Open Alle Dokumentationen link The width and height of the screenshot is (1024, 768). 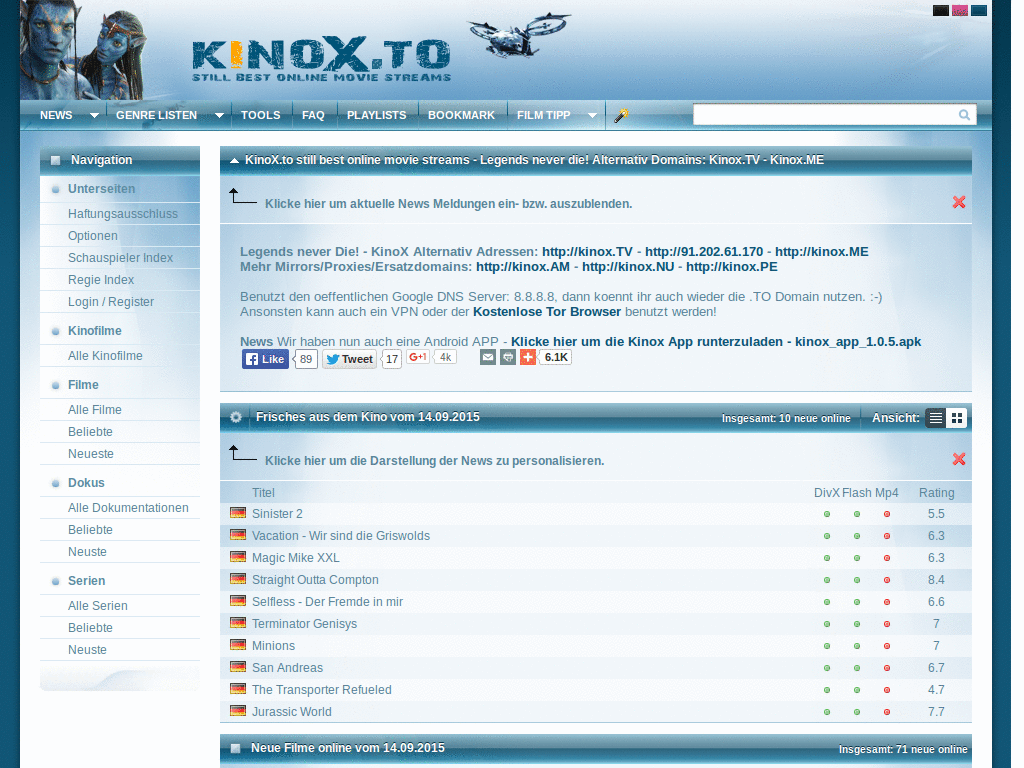(128, 508)
